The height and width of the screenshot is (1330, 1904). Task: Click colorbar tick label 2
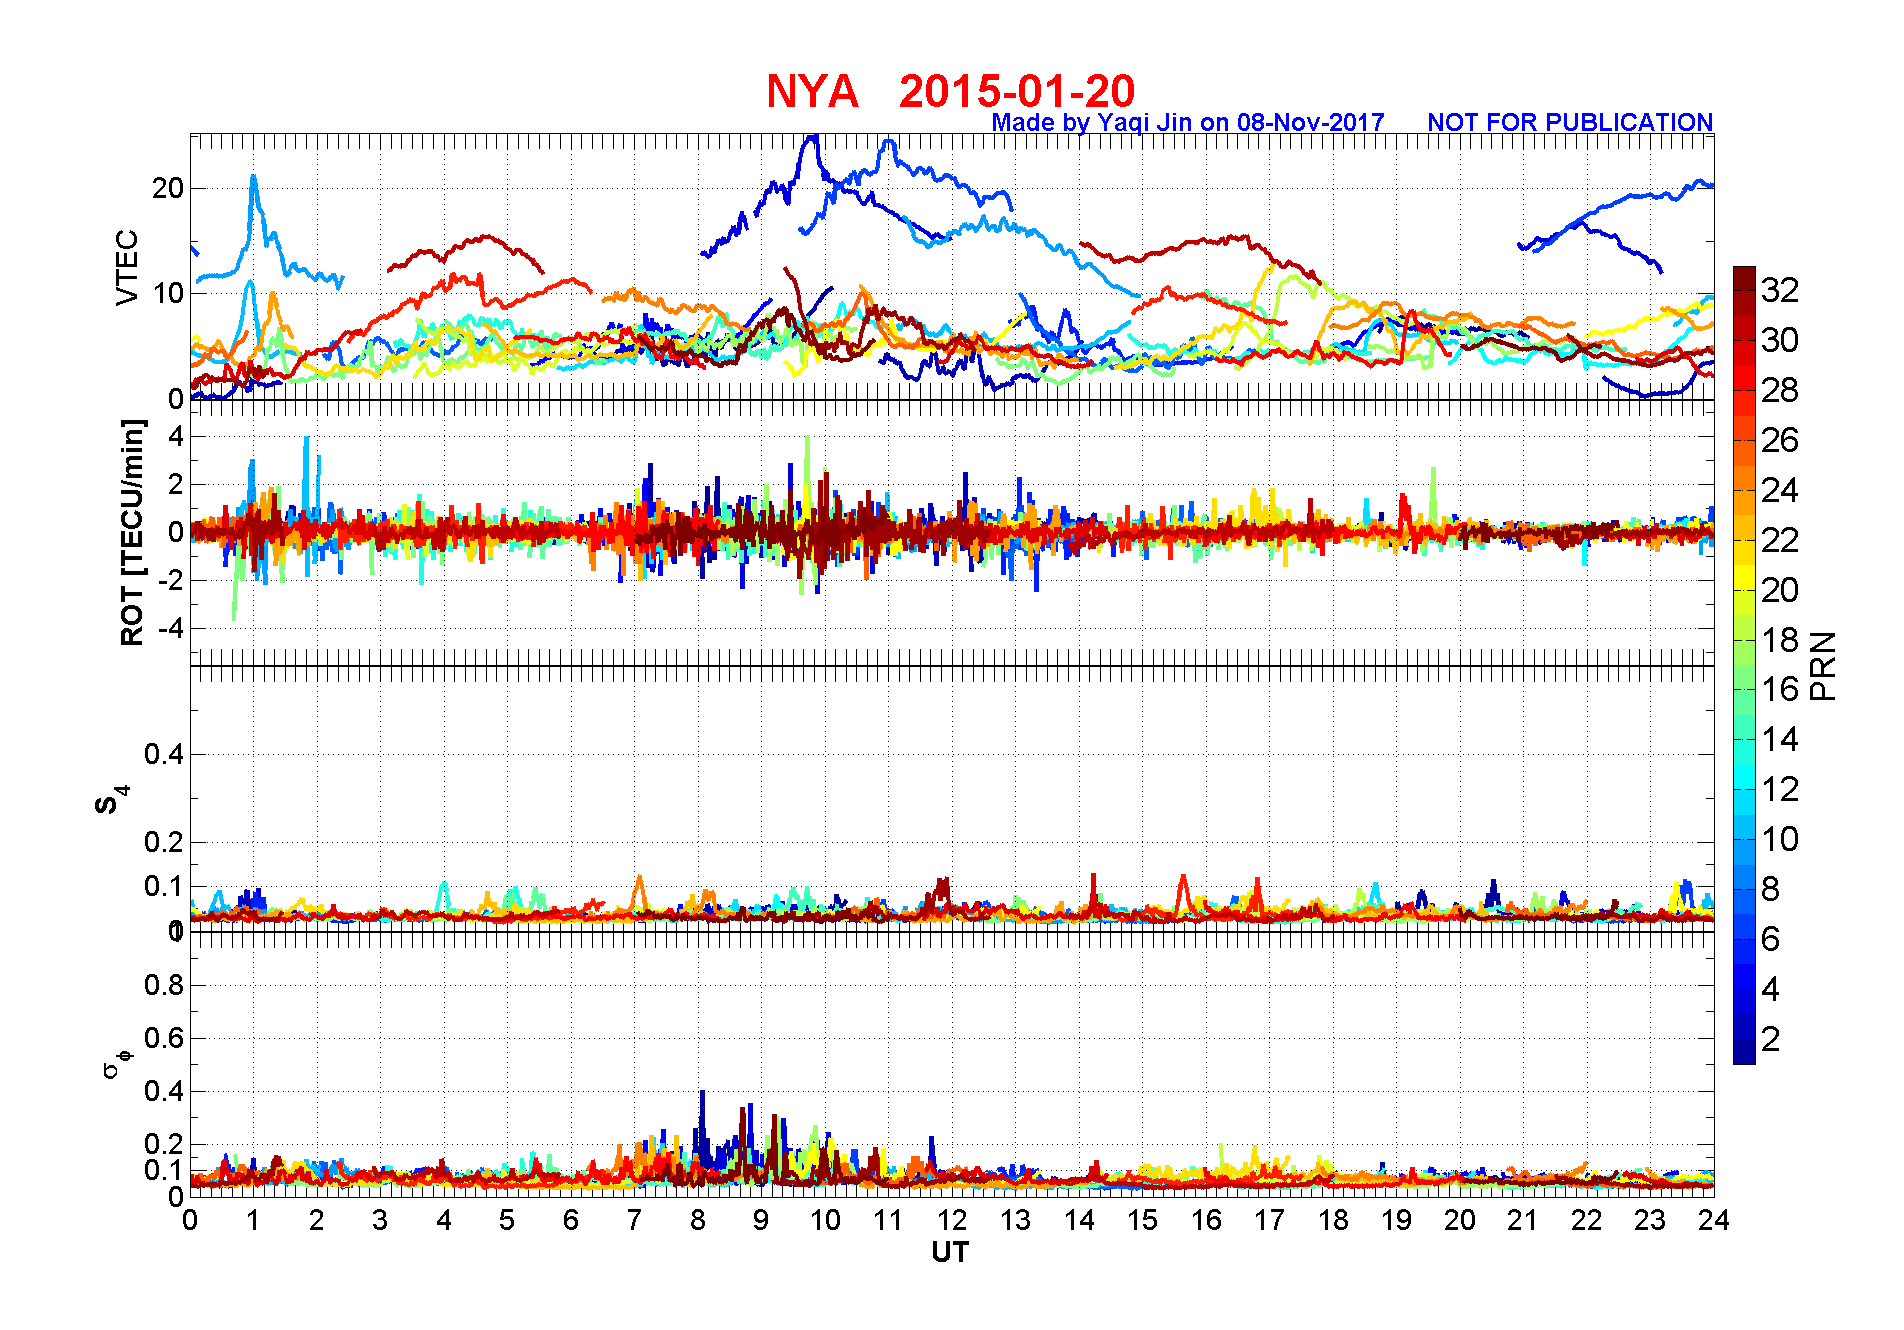tap(1770, 1039)
